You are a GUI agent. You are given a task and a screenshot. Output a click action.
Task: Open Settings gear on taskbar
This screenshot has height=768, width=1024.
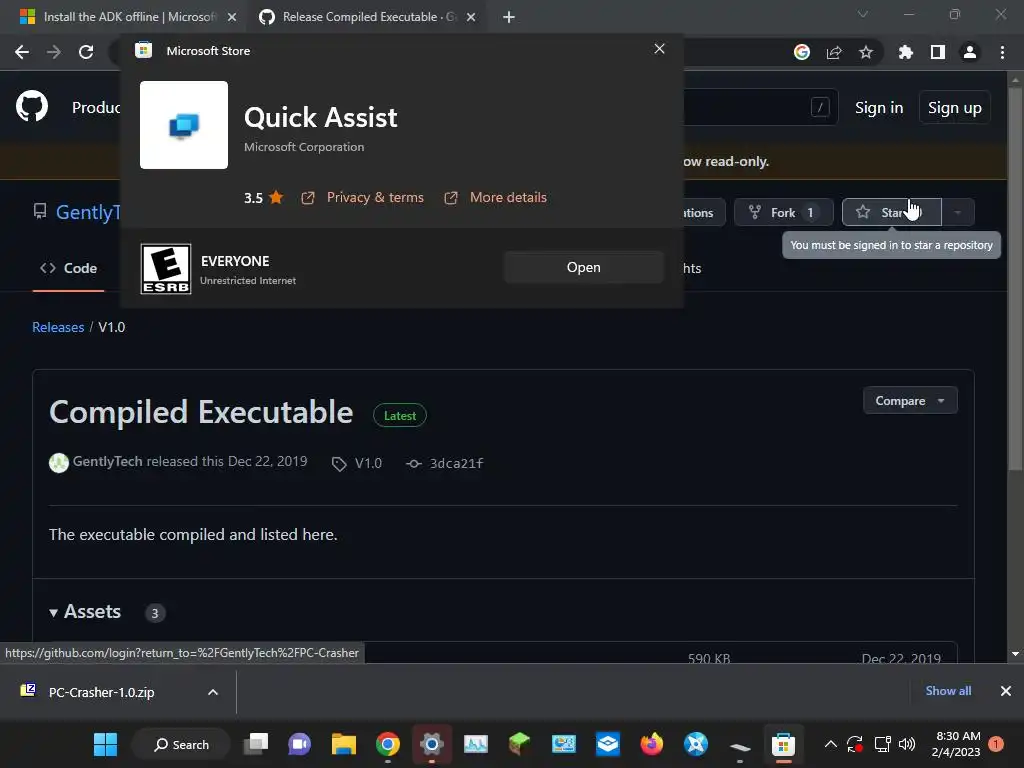[432, 744]
